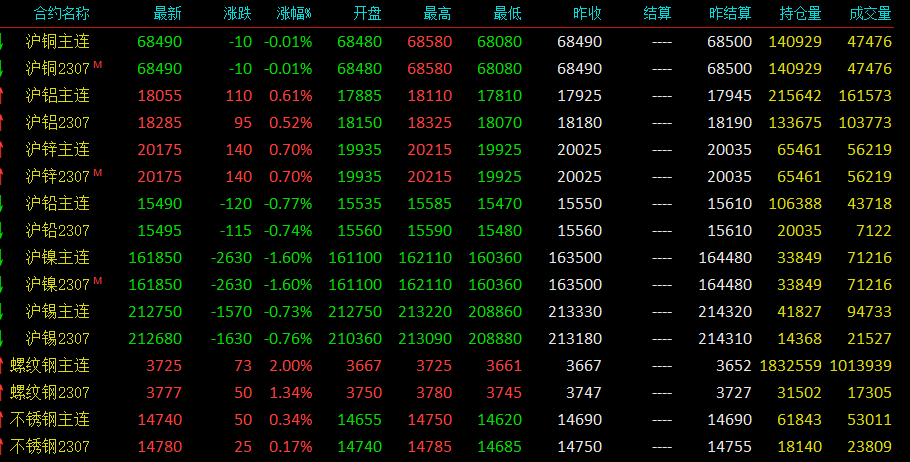Click the red up arrow beside 螺纹钢主连
Viewport: 910px width, 462px height.
(x=2, y=366)
